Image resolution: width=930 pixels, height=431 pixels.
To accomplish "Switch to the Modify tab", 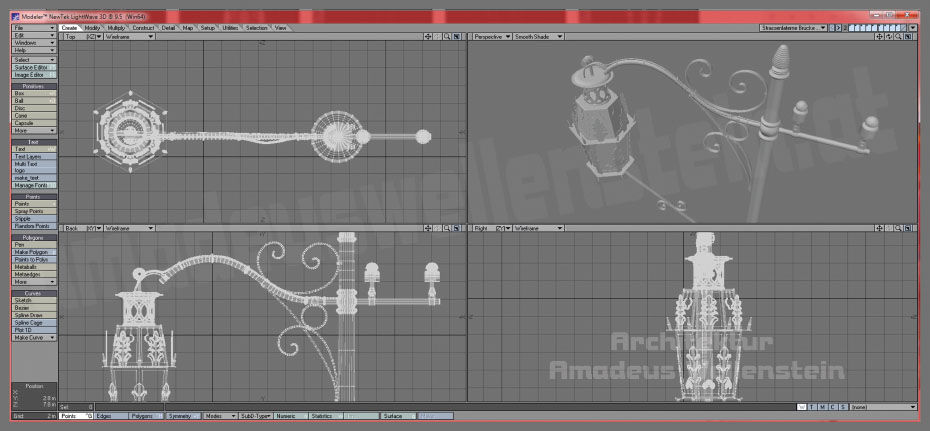I will 92,28.
